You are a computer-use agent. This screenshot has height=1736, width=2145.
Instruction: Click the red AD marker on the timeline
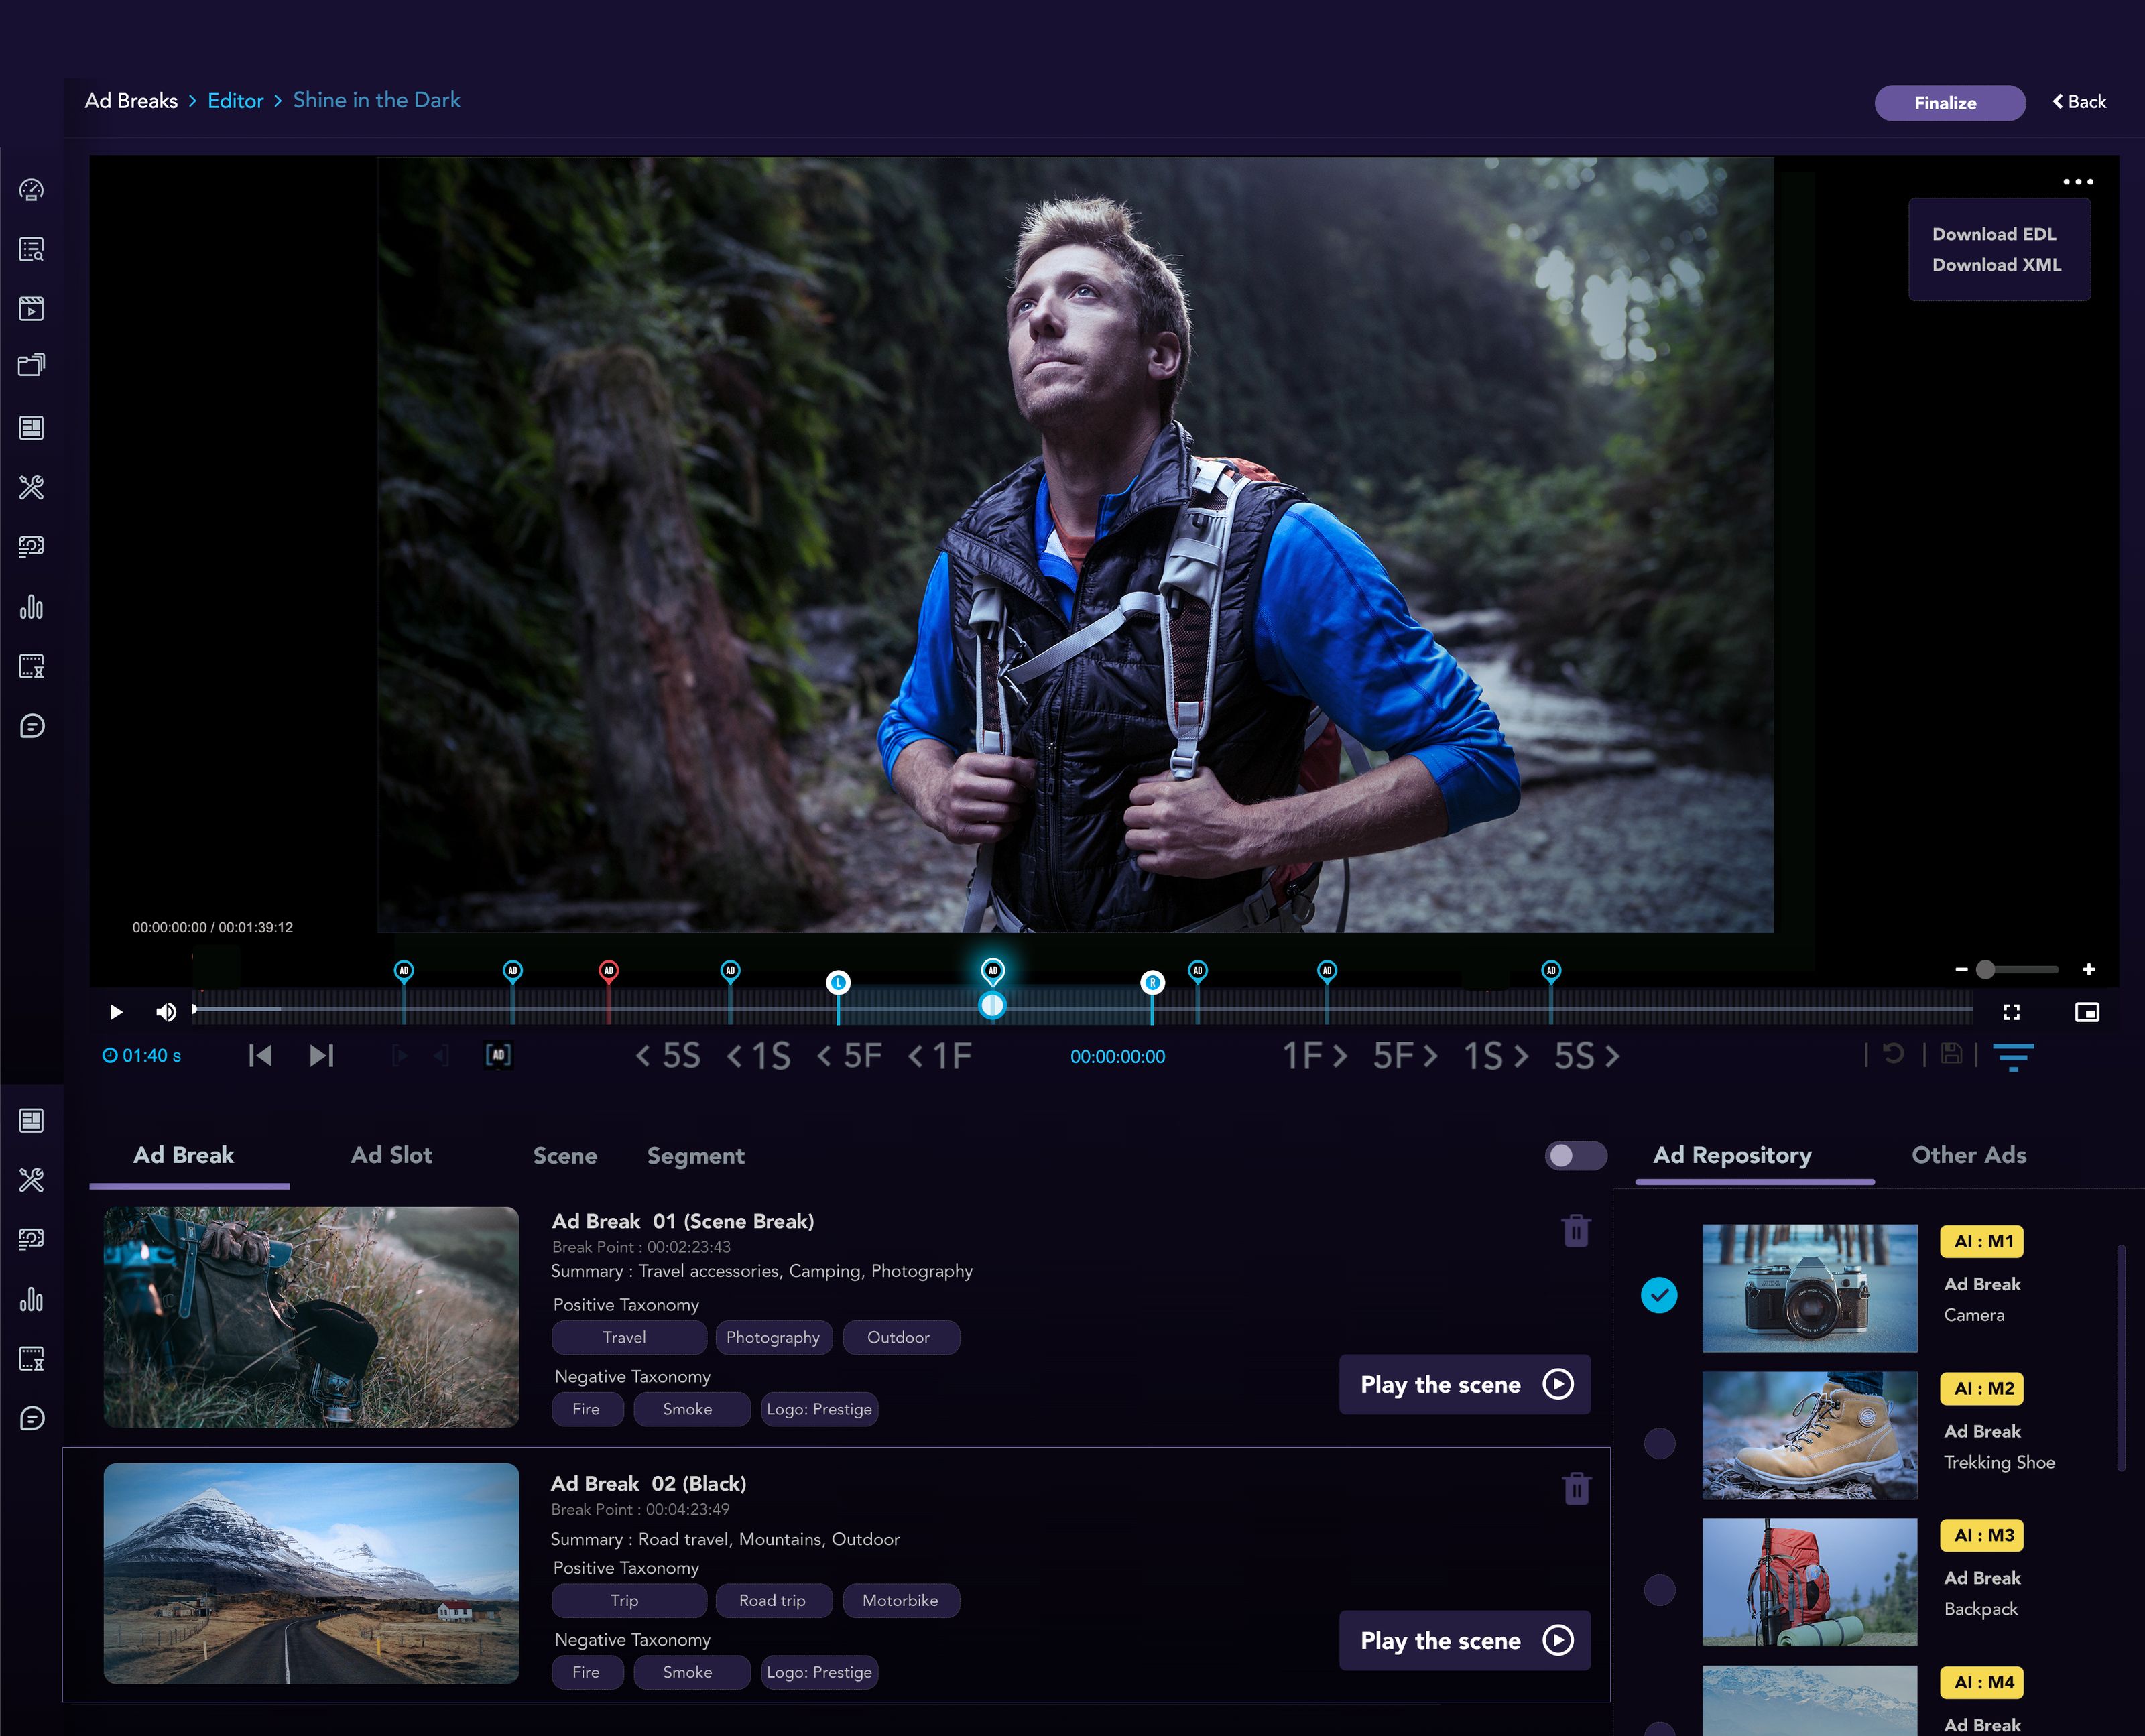[x=608, y=970]
